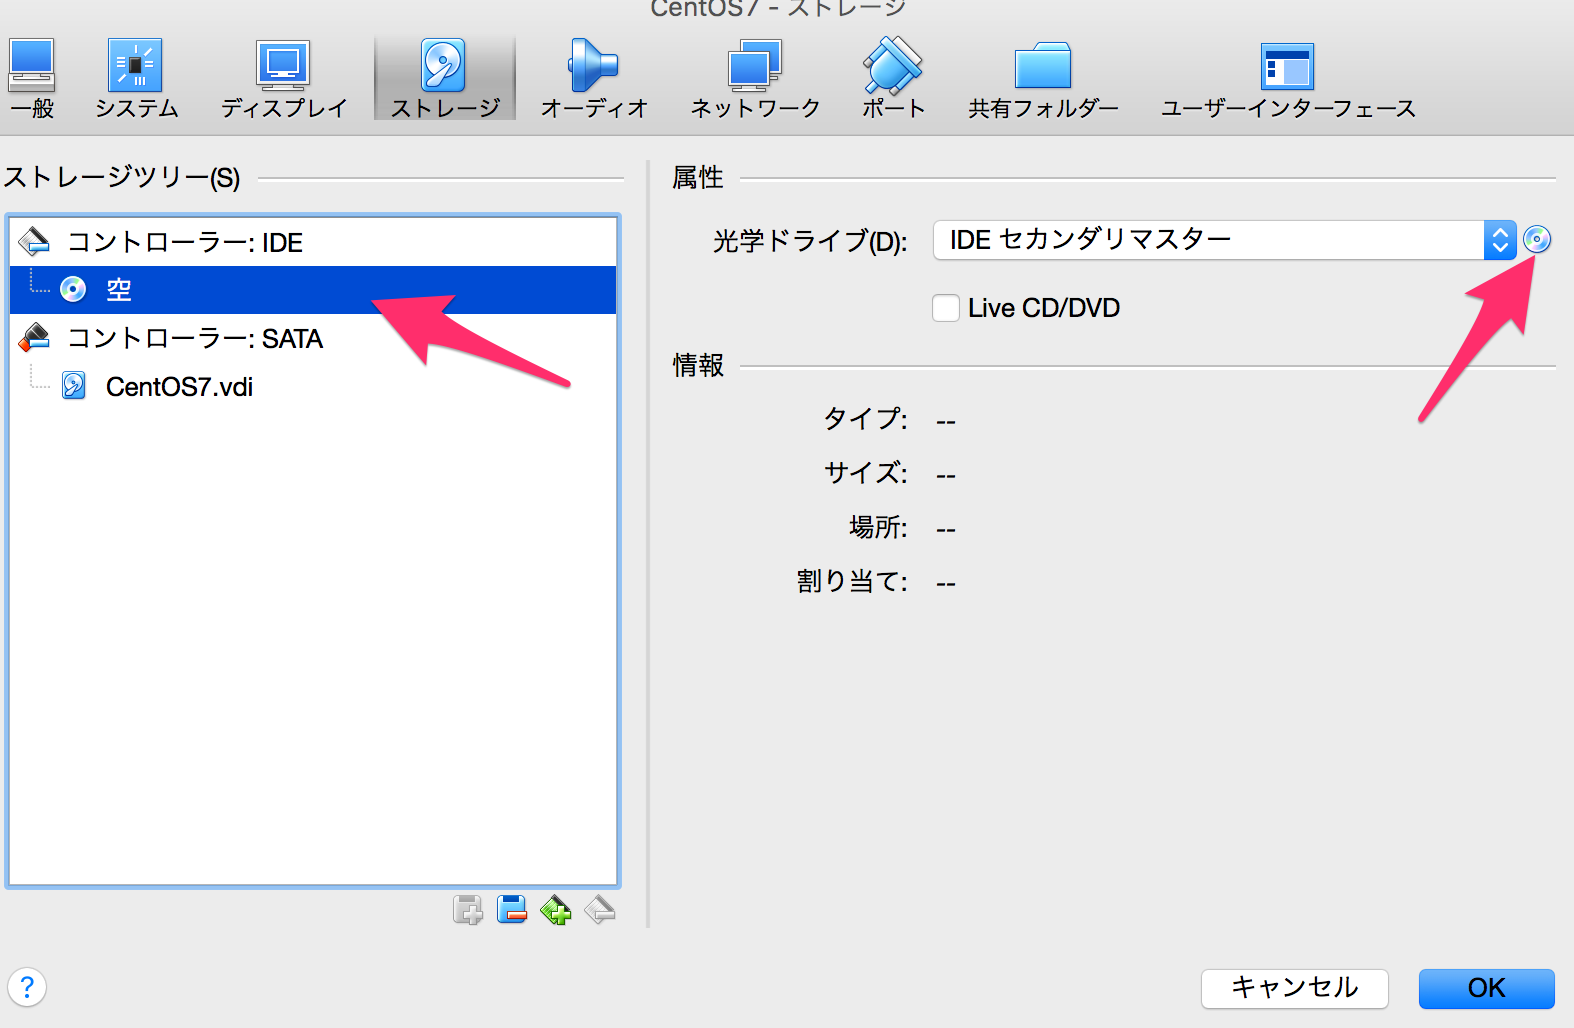Screen dimensions: 1574x1028
Task: Switch to システム tab label
Action: (136, 108)
